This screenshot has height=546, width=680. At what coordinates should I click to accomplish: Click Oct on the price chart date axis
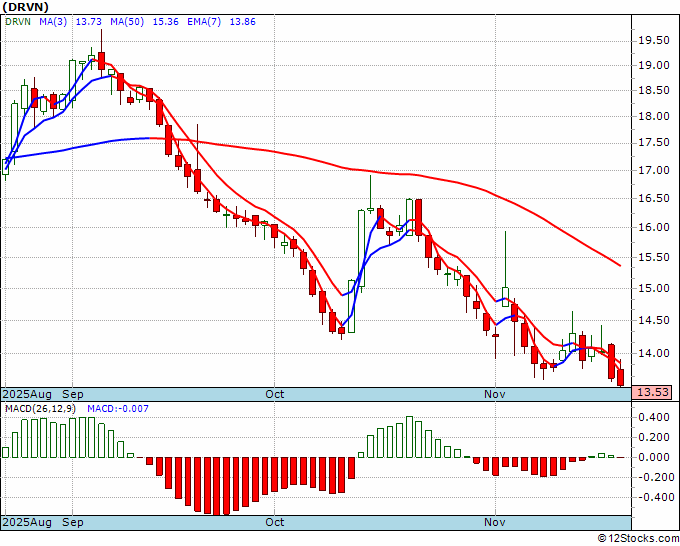(275, 394)
